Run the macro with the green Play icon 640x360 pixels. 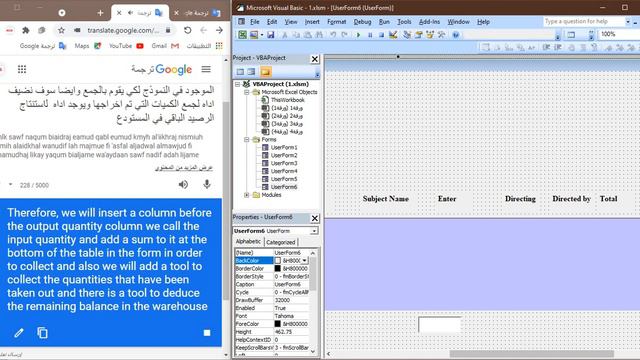pyautogui.click(x=358, y=35)
